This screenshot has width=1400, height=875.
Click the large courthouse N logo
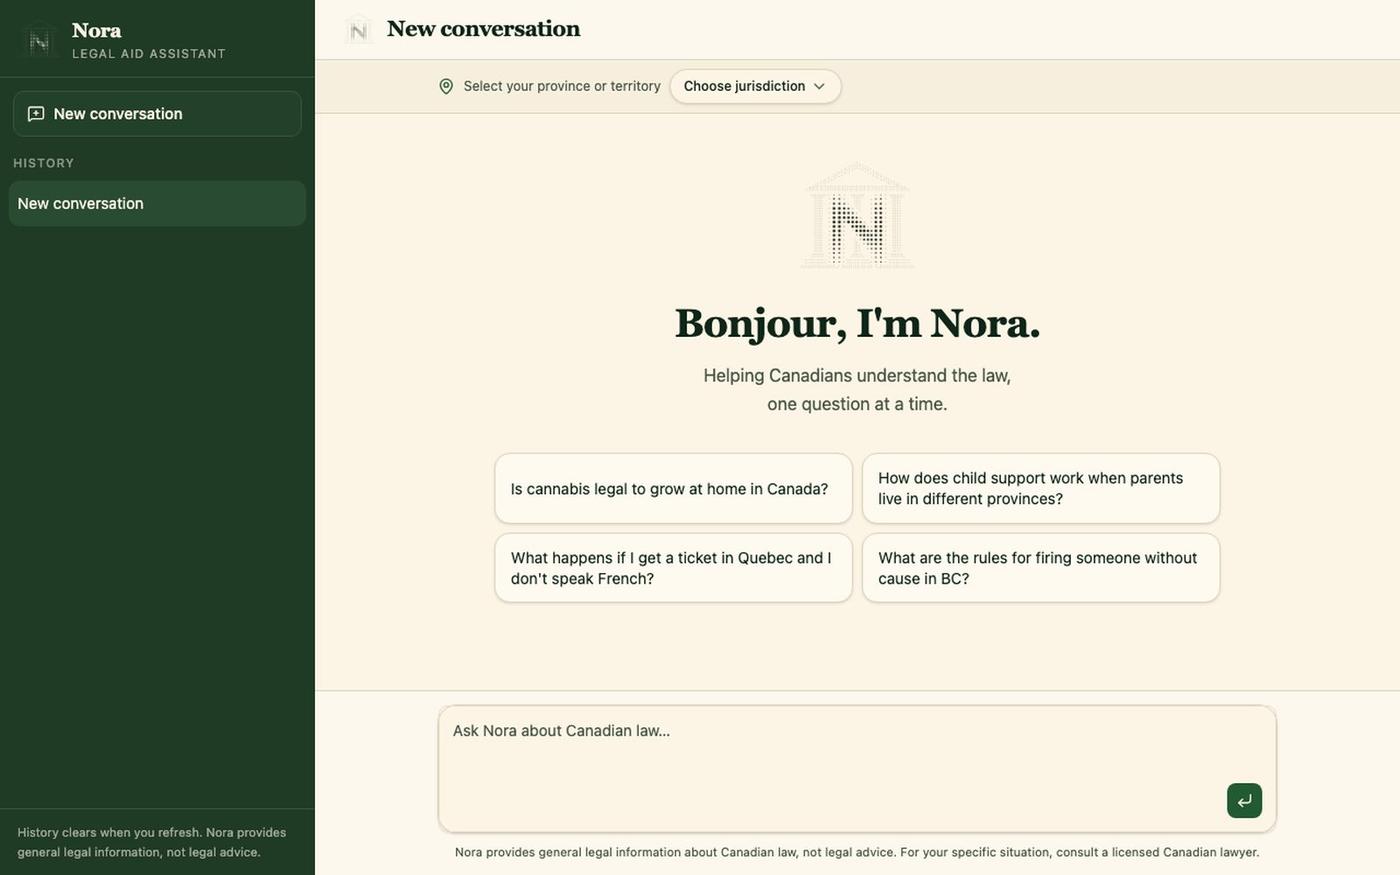(x=857, y=216)
